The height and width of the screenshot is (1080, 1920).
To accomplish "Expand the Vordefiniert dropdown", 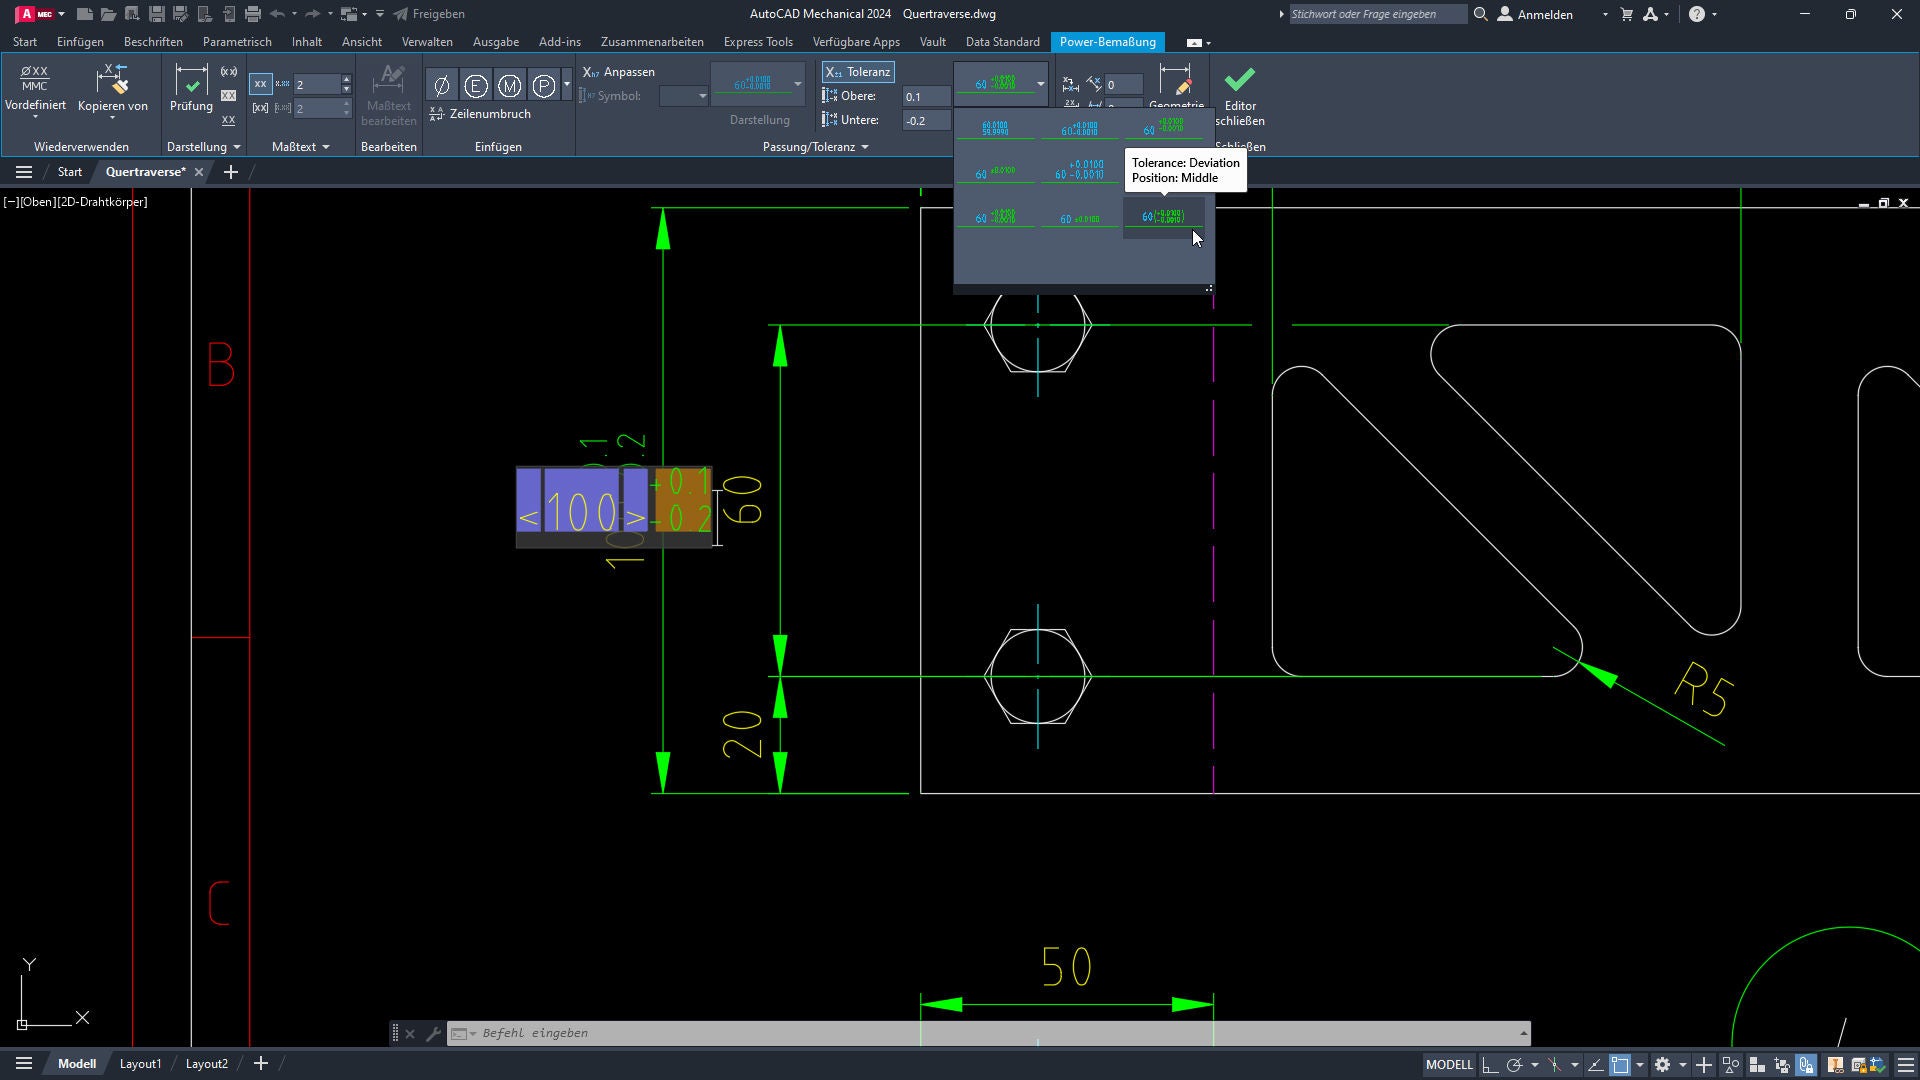I will coord(35,118).
